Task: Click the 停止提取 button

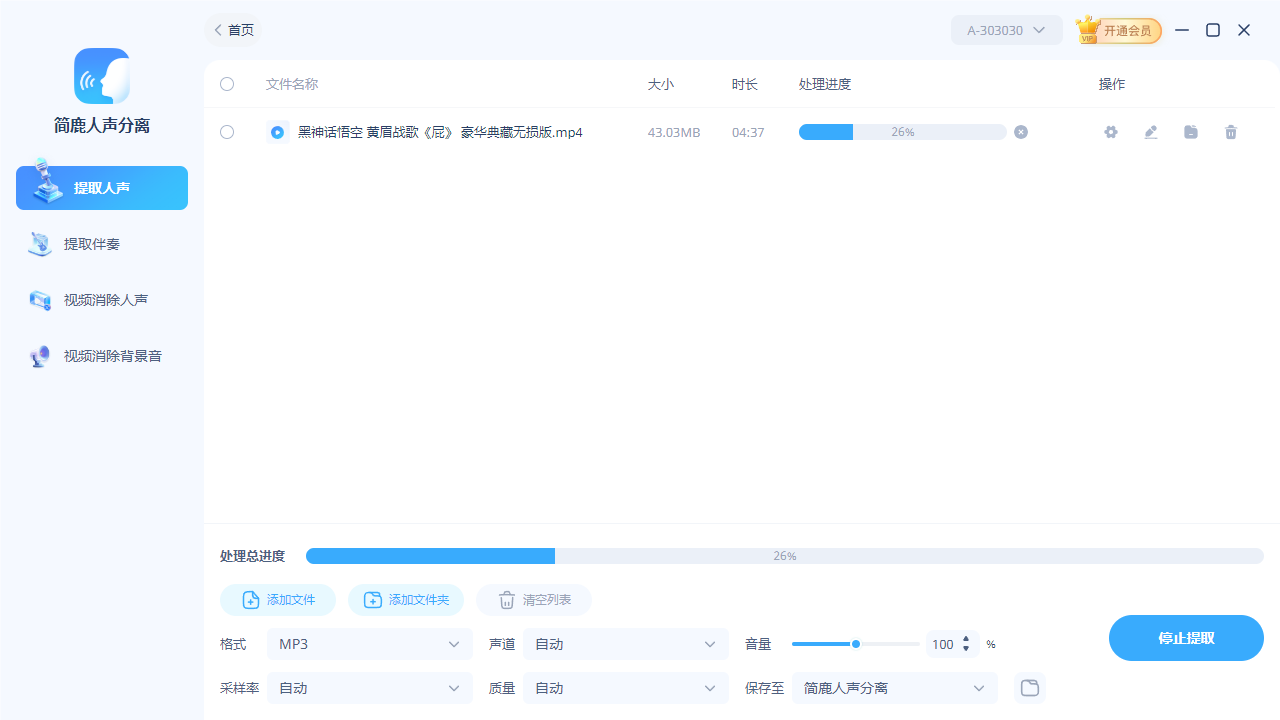Action: pos(1186,638)
